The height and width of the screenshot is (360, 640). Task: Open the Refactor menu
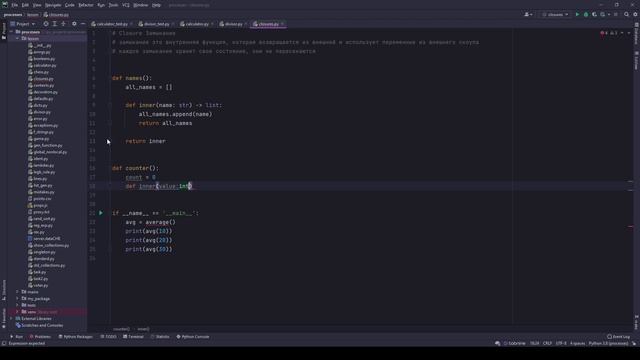[86, 5]
